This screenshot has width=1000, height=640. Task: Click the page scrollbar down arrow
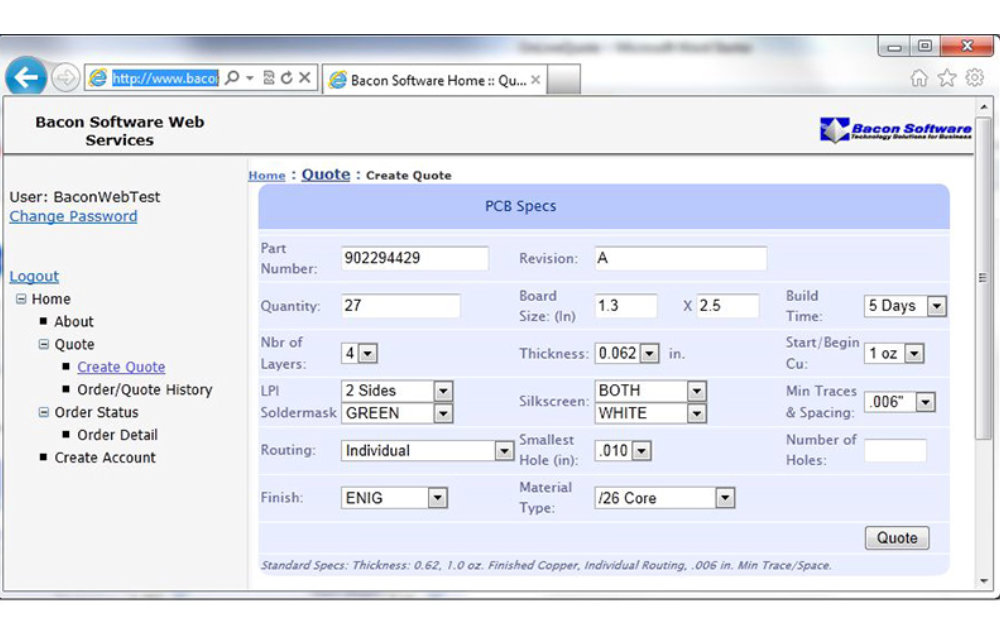pyautogui.click(x=983, y=581)
